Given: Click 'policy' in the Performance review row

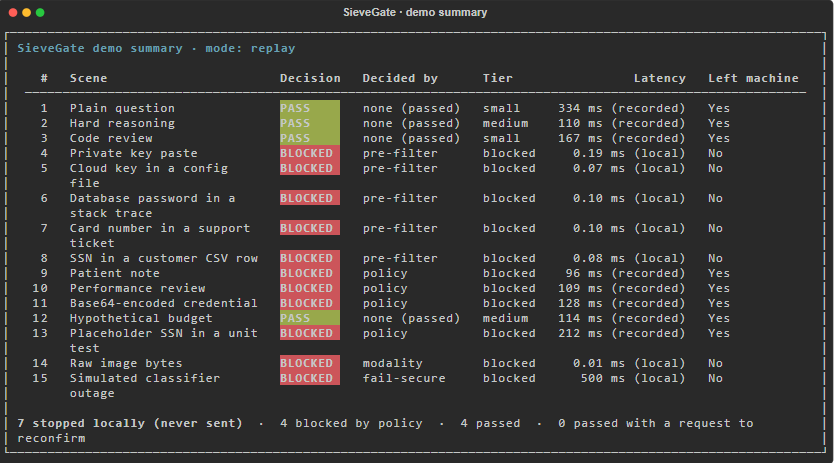Looking at the screenshot, I should click(385, 288).
